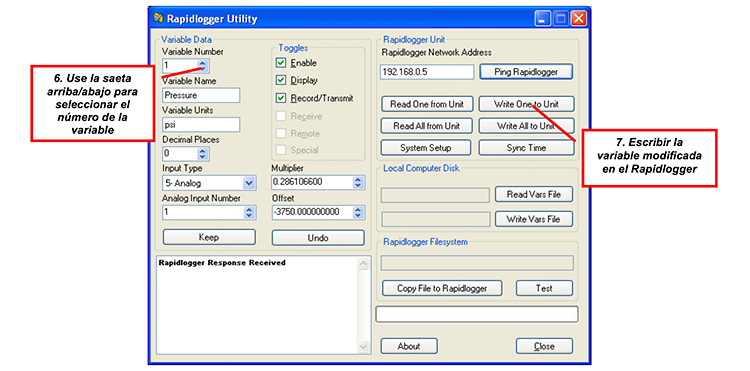Image resolution: width=750 pixels, height=371 pixels.
Task: Click the Offset value field
Action: click(x=312, y=212)
